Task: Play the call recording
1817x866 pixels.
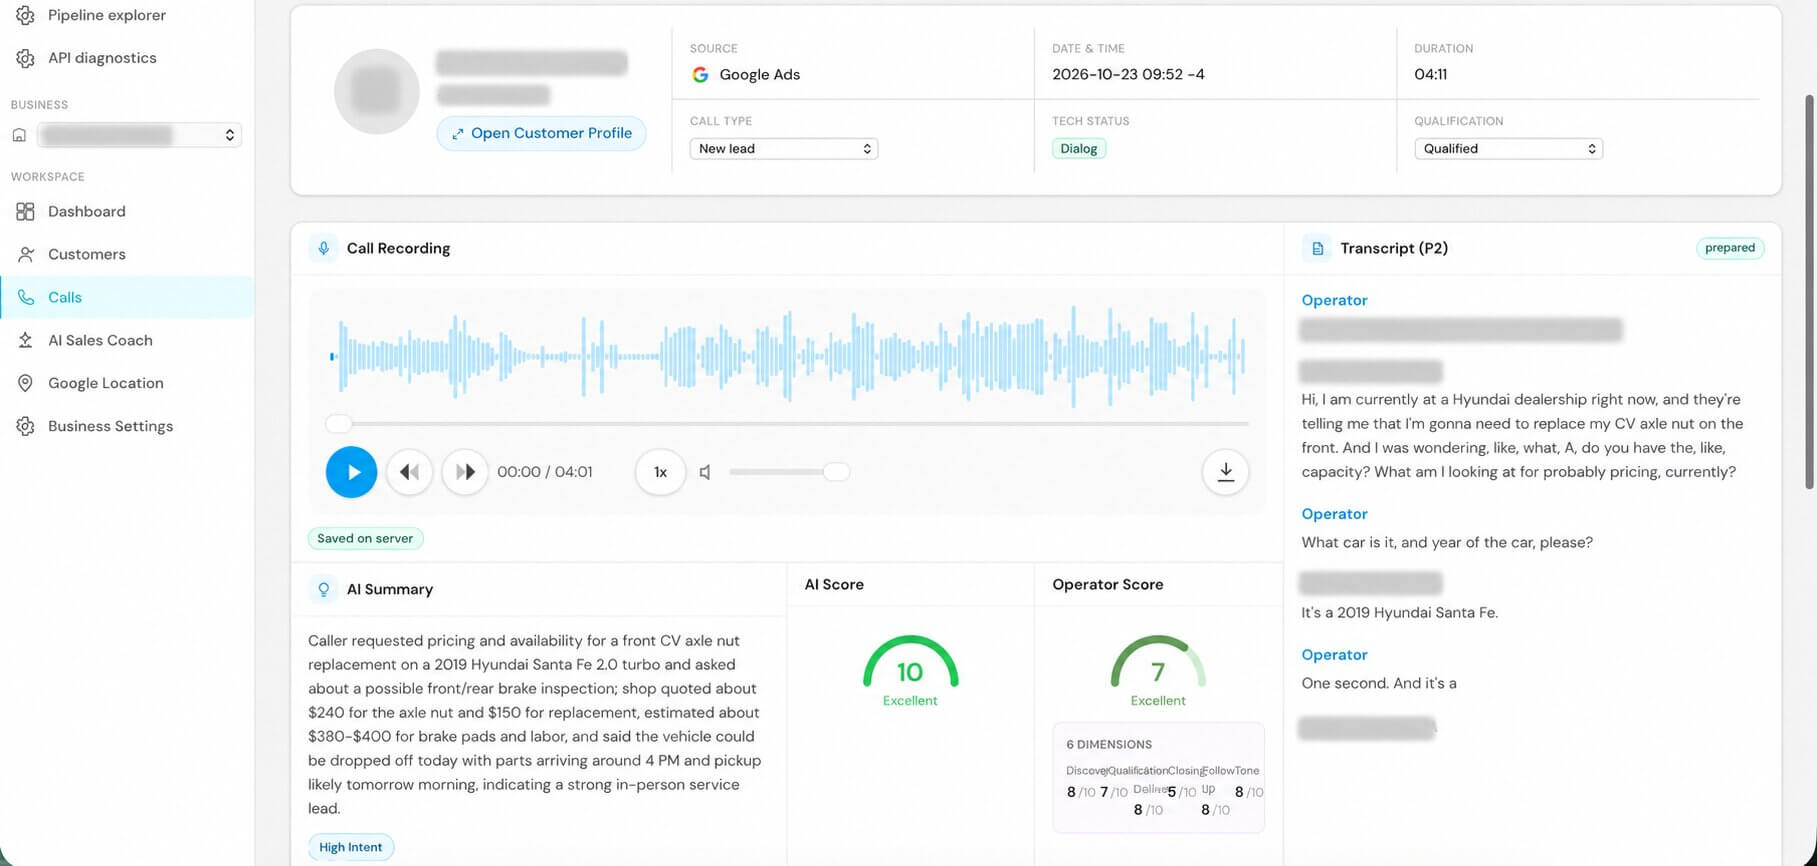Action: point(351,472)
